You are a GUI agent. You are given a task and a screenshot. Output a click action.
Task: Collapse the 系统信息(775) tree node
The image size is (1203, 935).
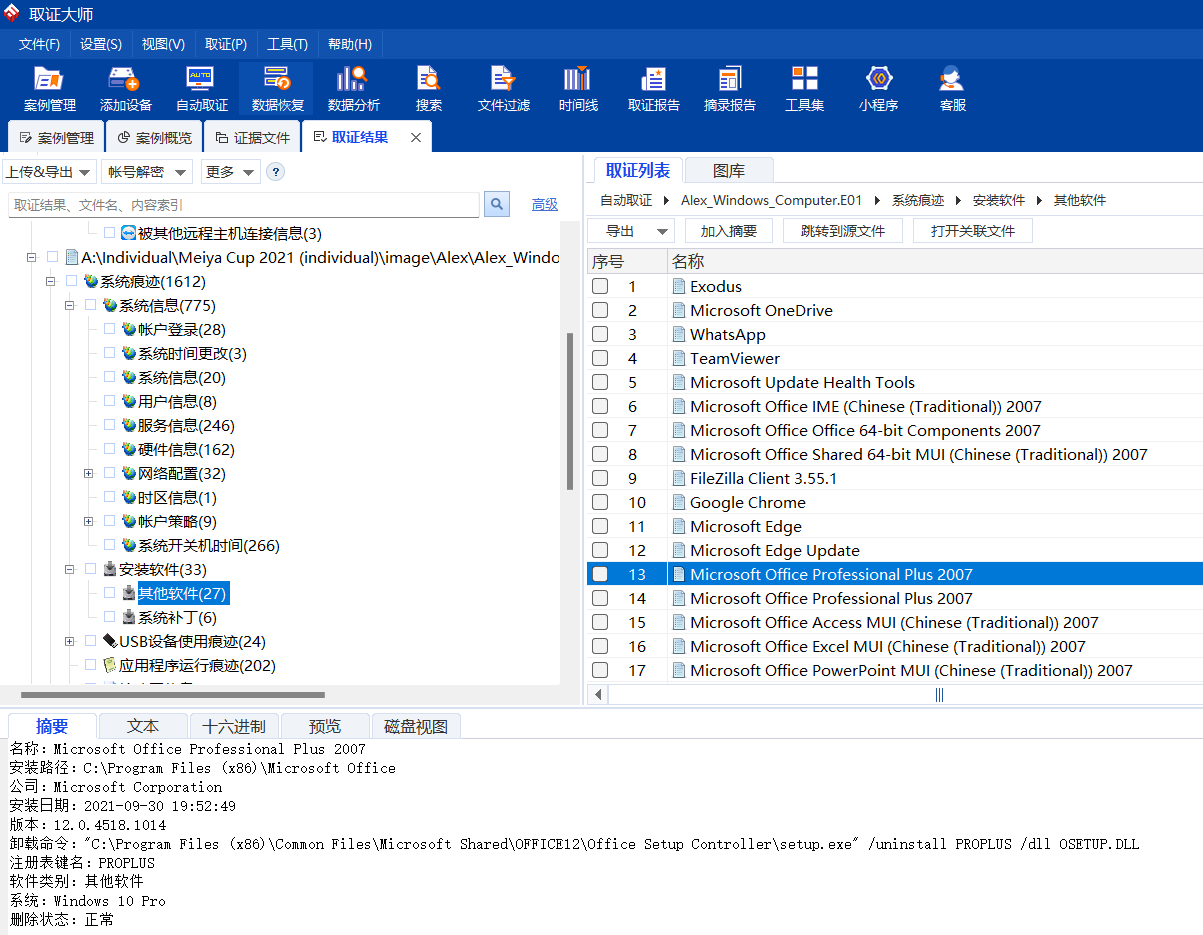pyautogui.click(x=69, y=306)
